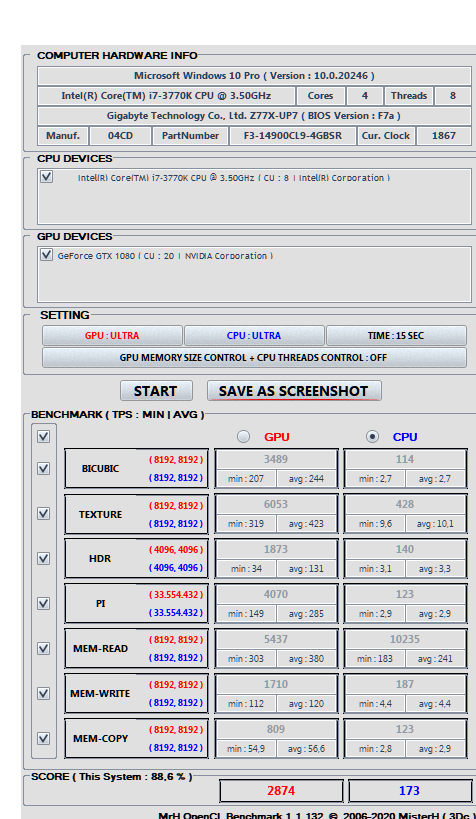476x819 pixels.
Task: Toggle the HDR benchmark checkbox
Action: pos(43,558)
